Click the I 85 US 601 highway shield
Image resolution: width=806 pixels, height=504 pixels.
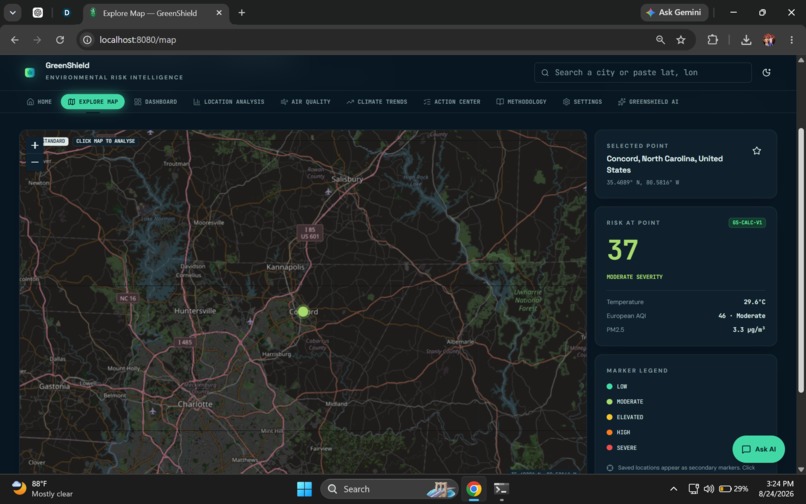point(310,233)
